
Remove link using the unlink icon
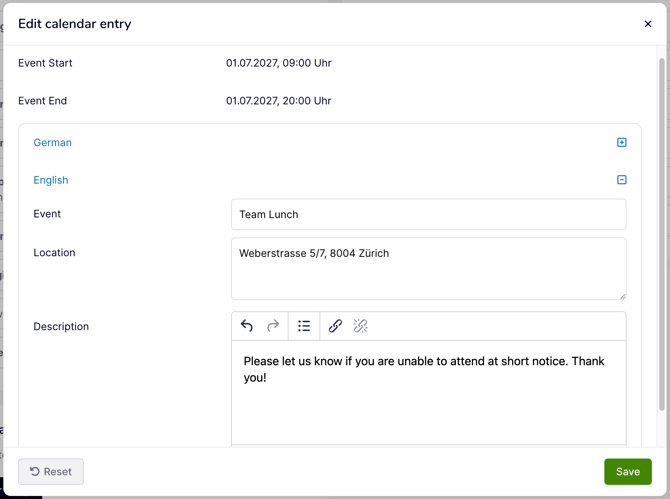pyautogui.click(x=361, y=326)
